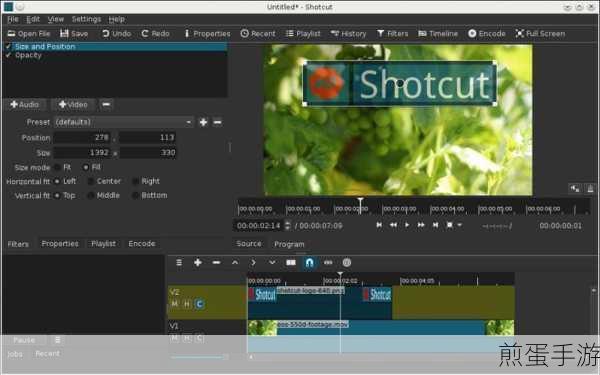Append clip with timeline plus icon

coord(197,262)
